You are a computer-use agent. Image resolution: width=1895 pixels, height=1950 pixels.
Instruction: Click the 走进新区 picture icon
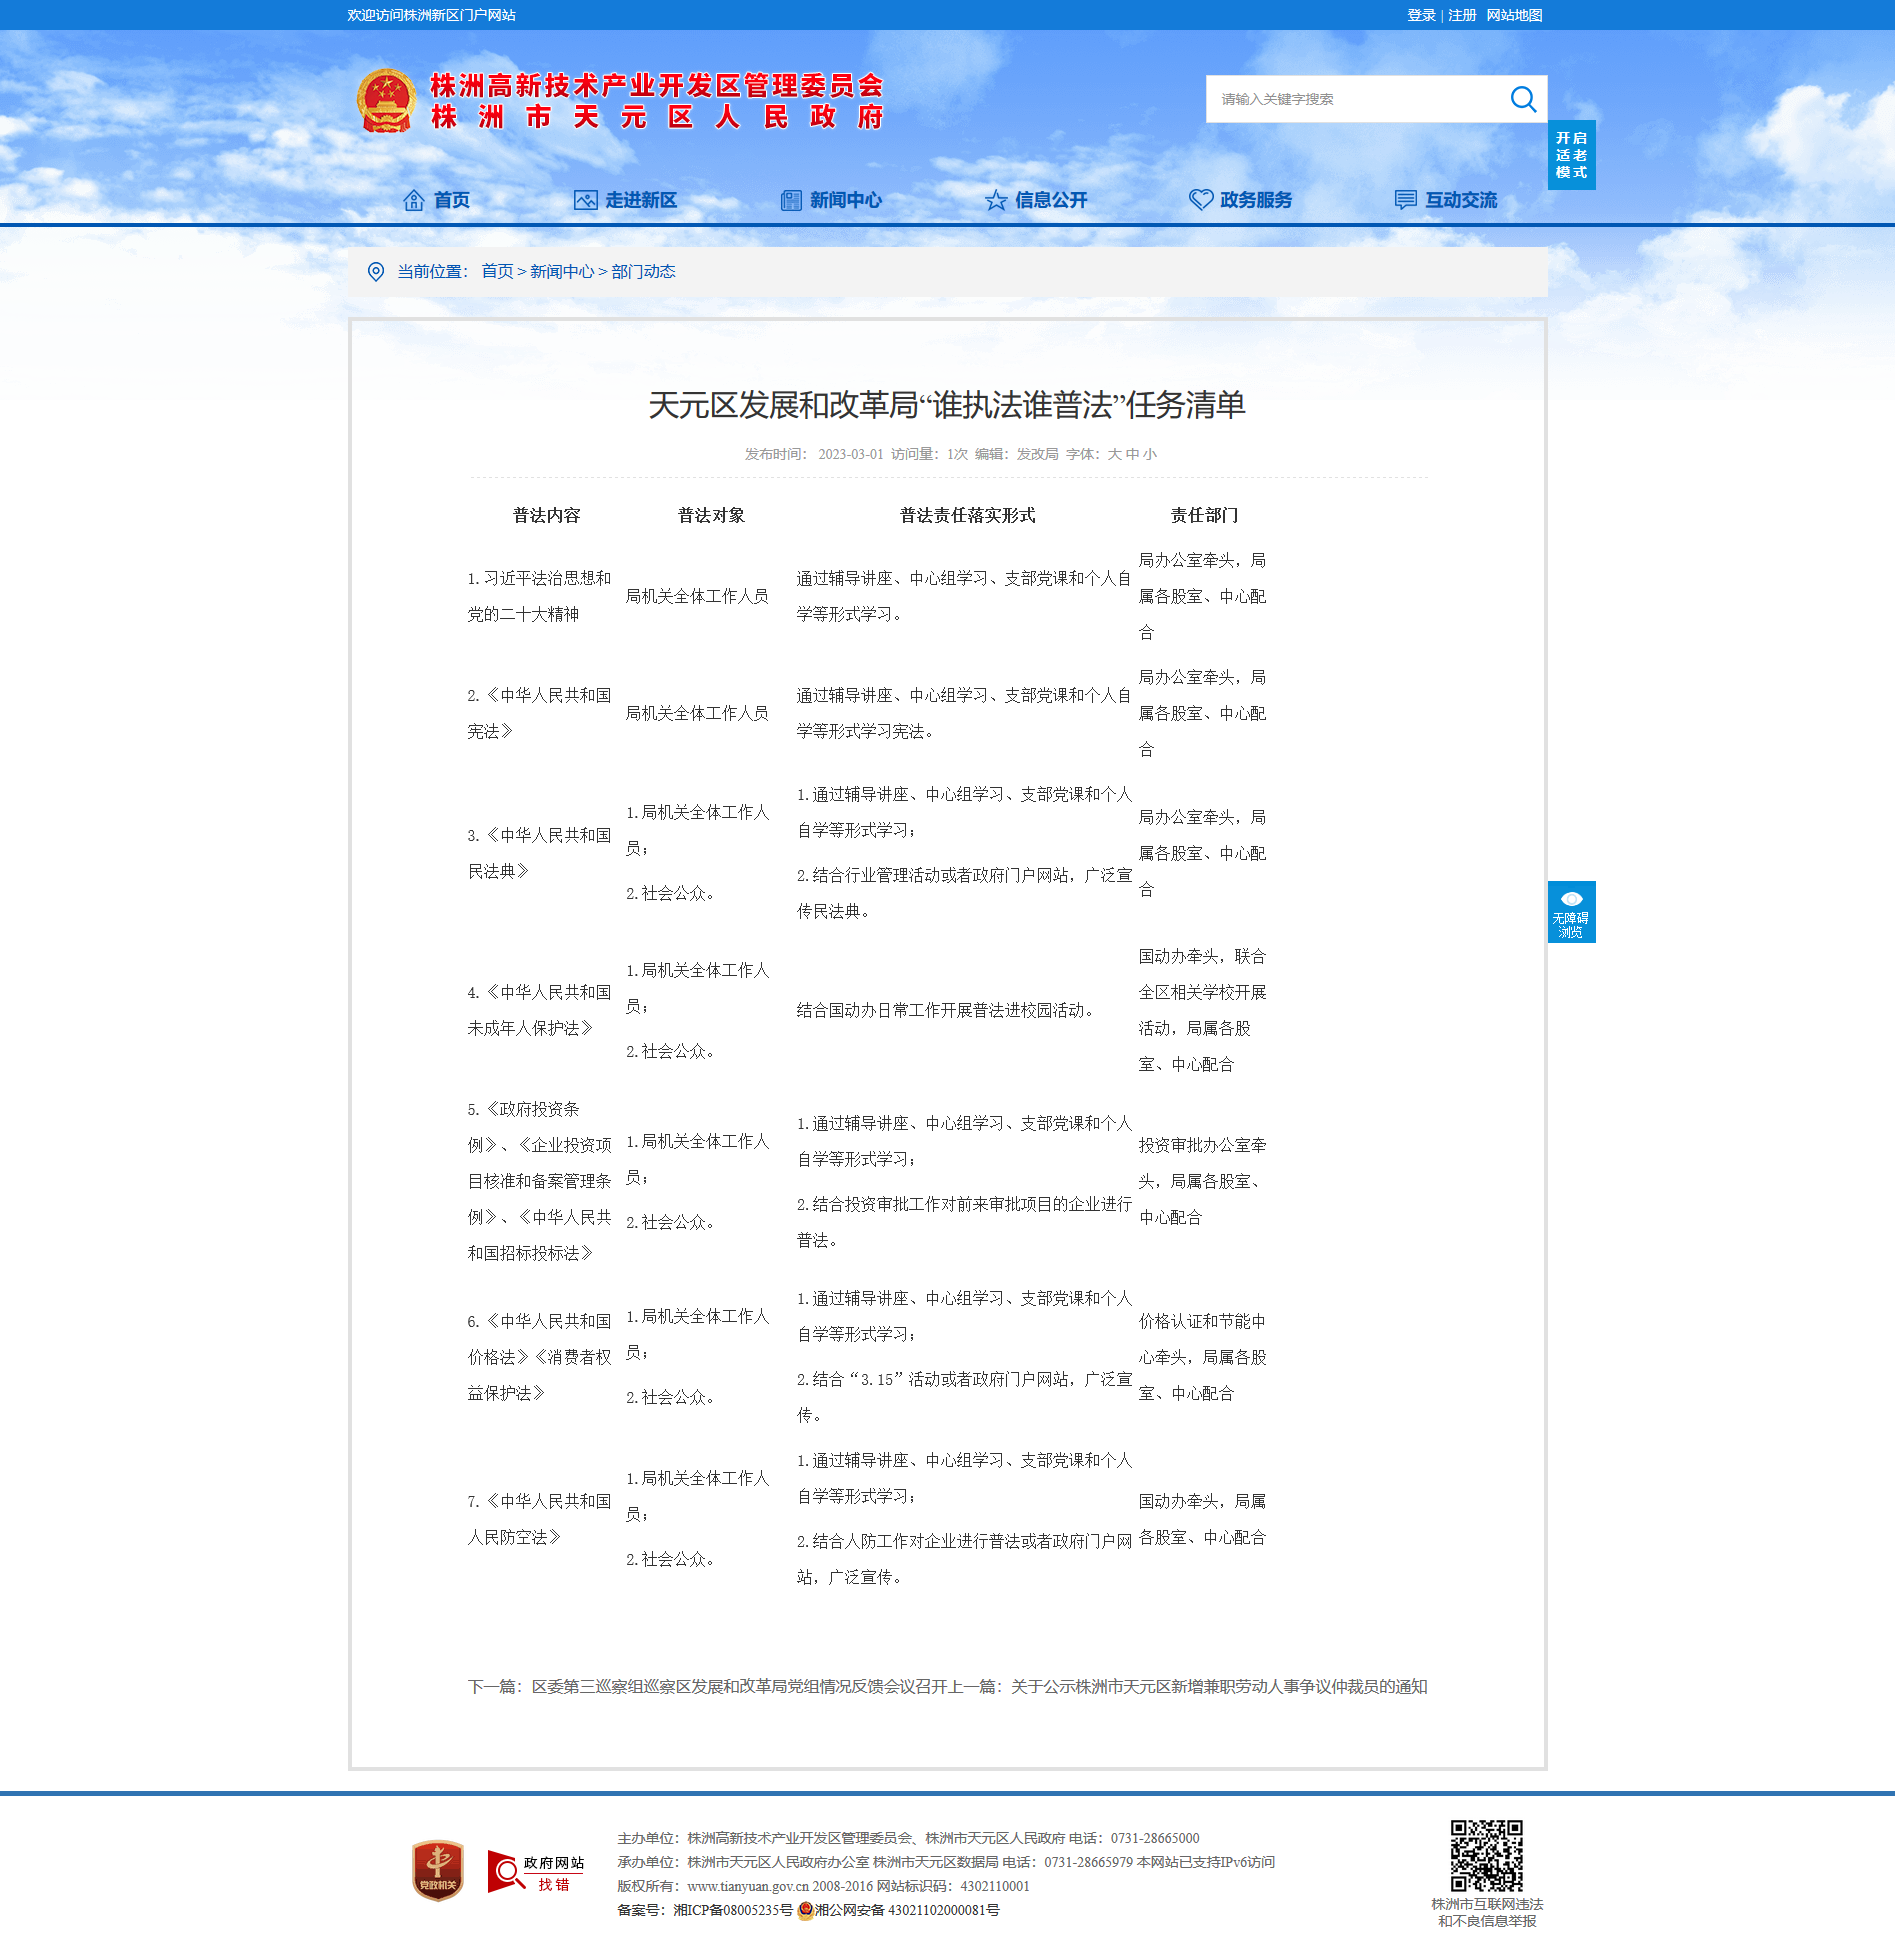(585, 200)
